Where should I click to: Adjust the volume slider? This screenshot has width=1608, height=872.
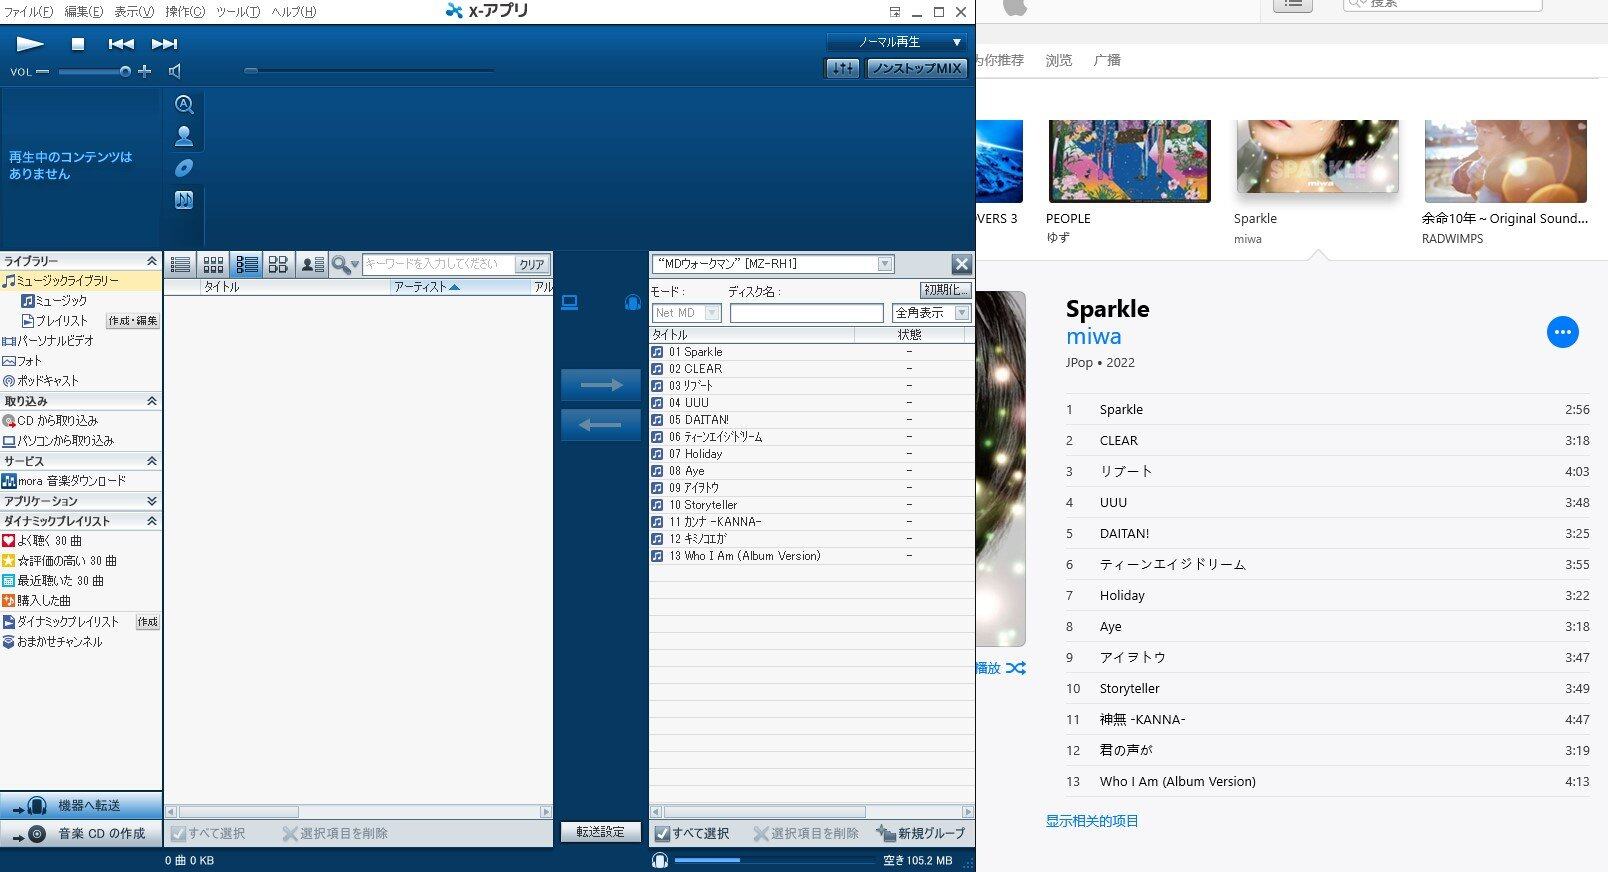(x=94, y=71)
